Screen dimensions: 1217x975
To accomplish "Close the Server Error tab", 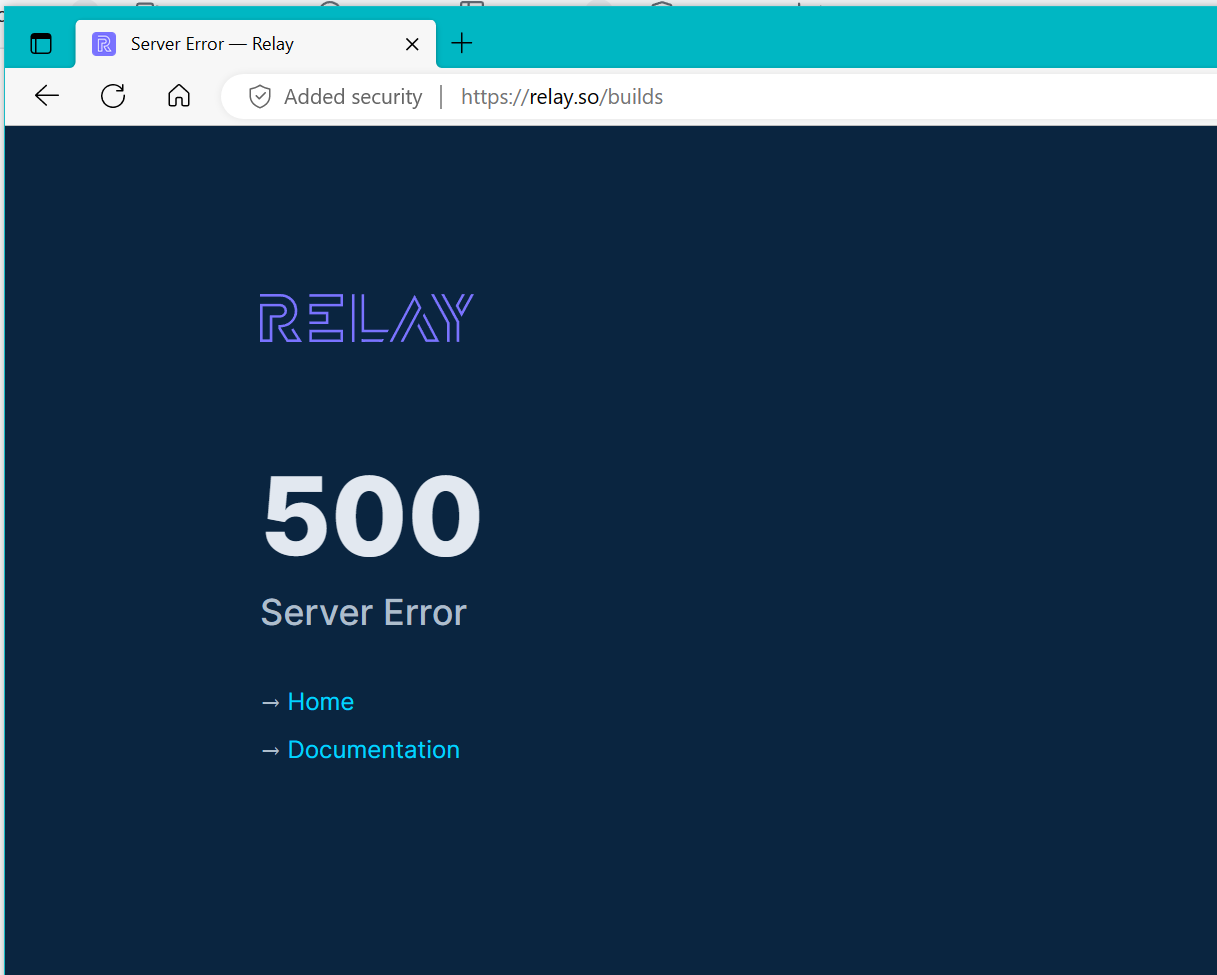I will (x=412, y=43).
